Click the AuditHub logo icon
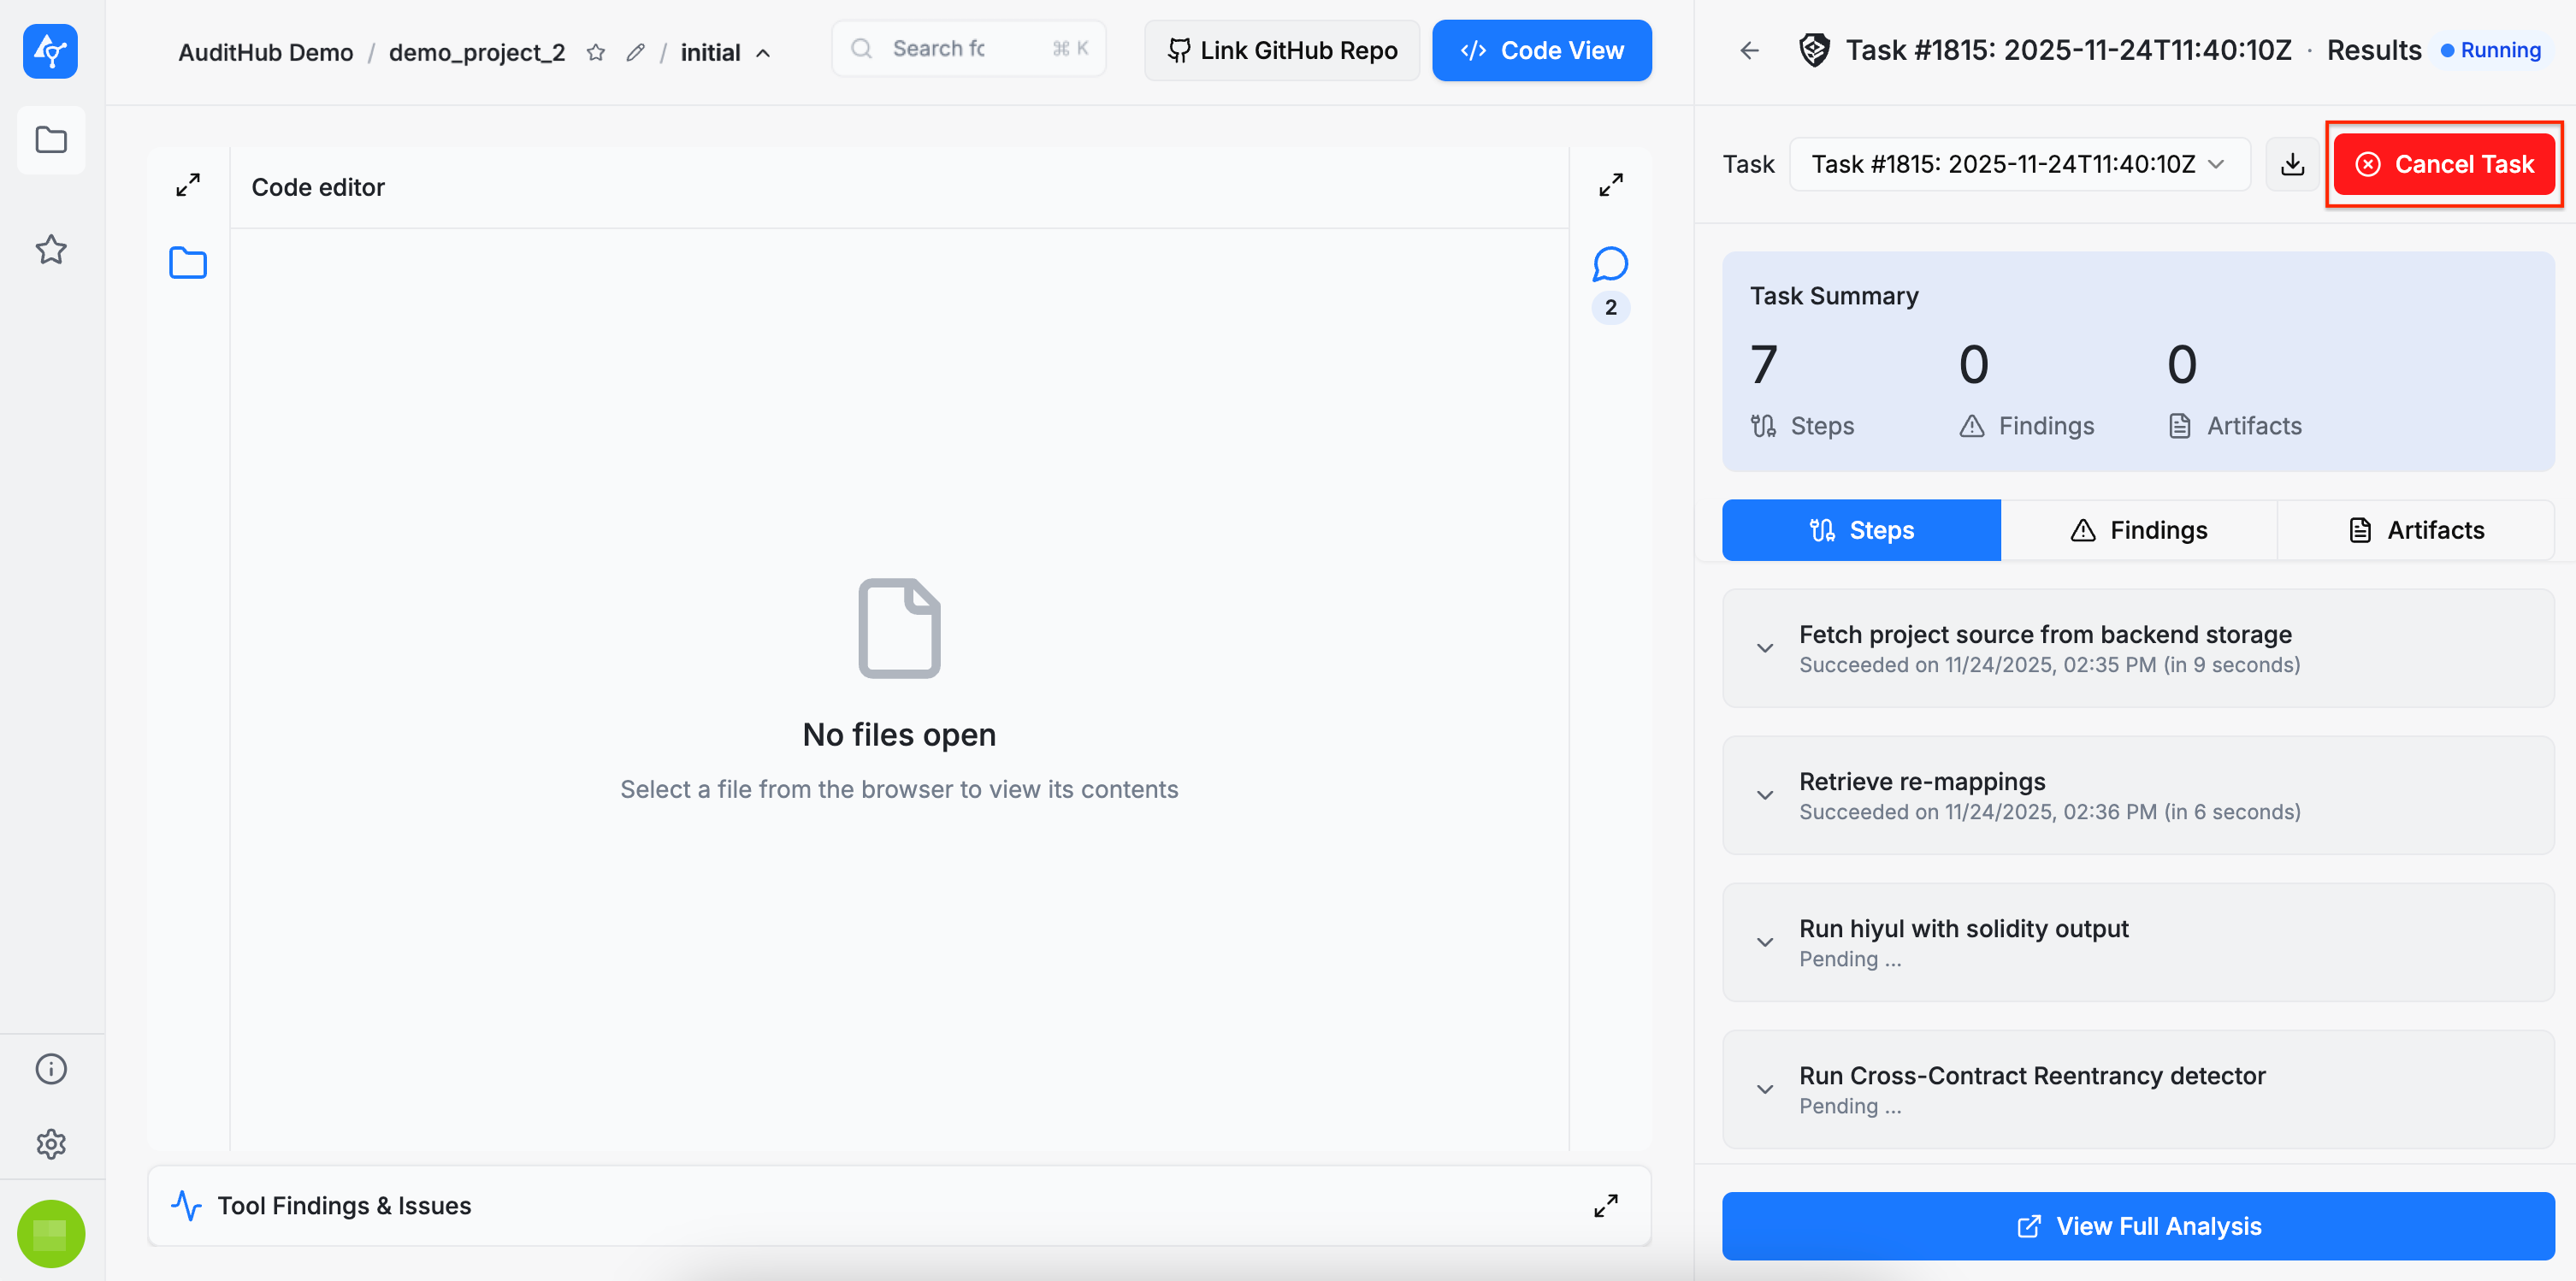 [50, 51]
